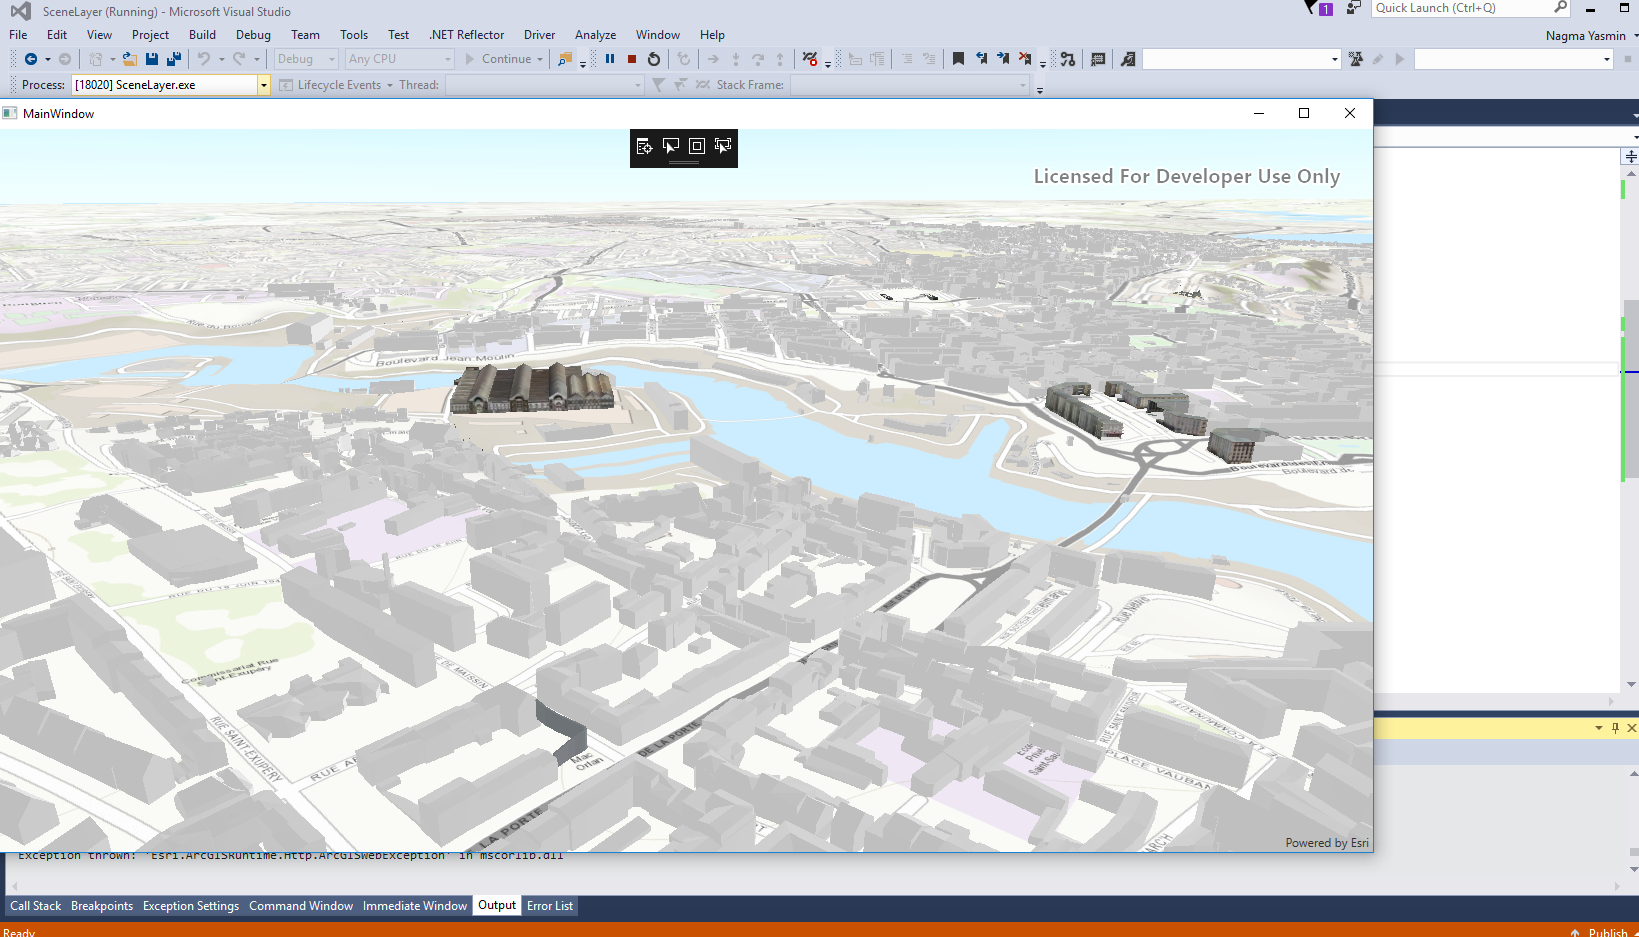Expand the Continue button dropdown arrow
The image size is (1639, 937).
[x=540, y=59]
